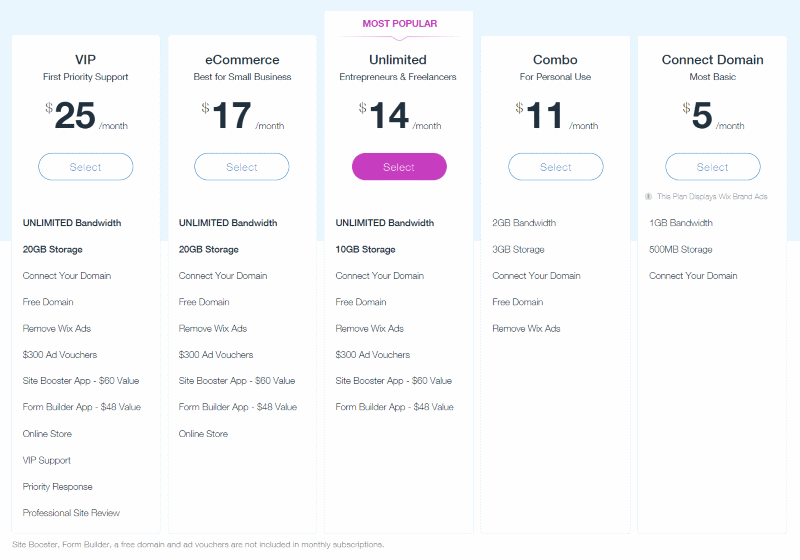Viewport: 800px width, 560px height.
Task: Click Professional Site Review feature in VIP
Action: (71, 513)
